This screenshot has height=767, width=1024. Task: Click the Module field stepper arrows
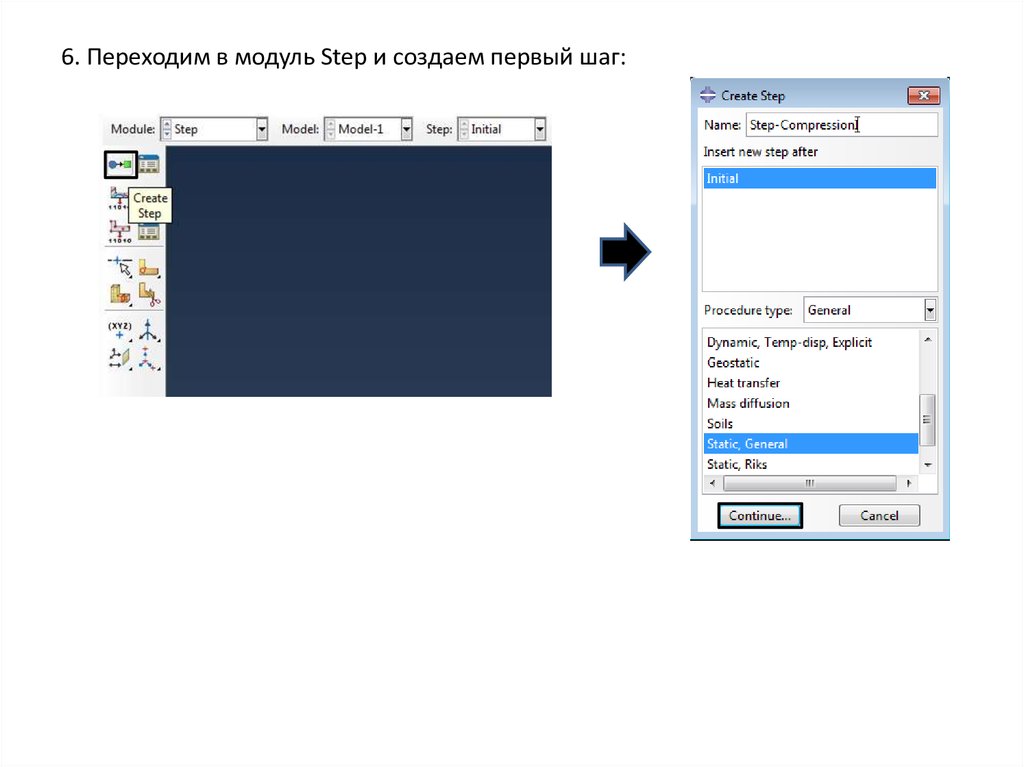(167, 129)
